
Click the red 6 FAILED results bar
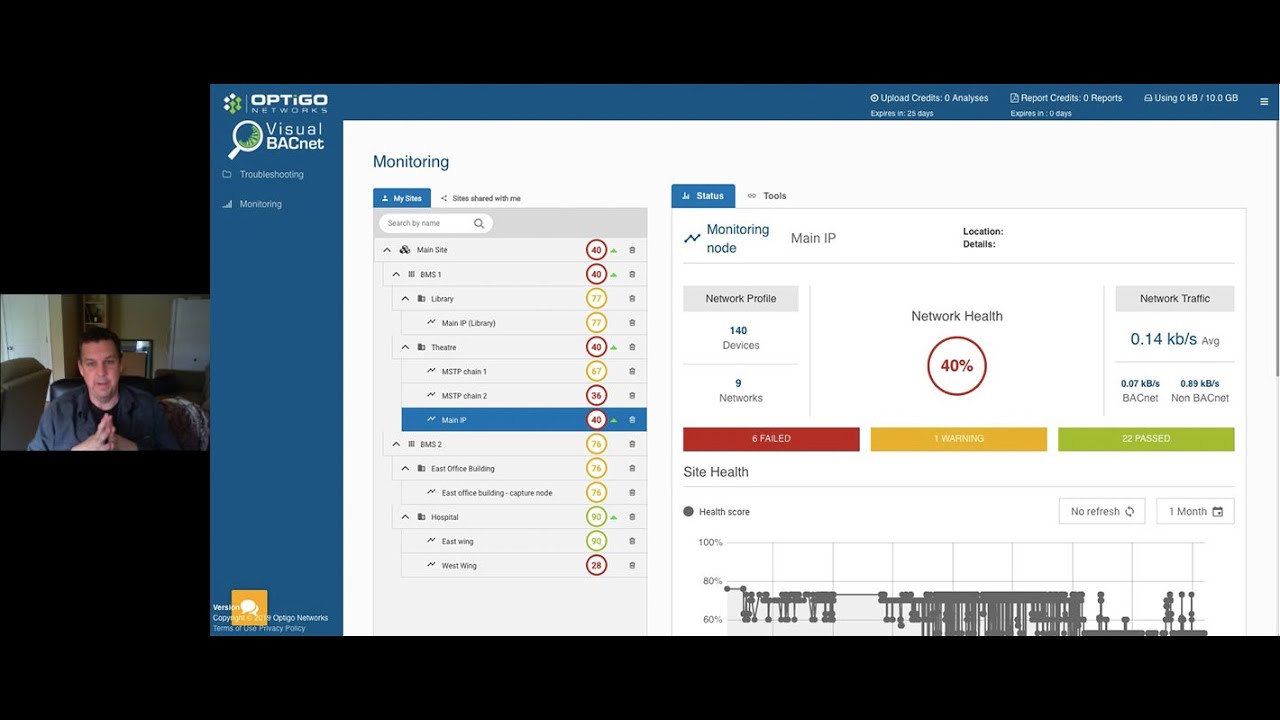tap(770, 439)
